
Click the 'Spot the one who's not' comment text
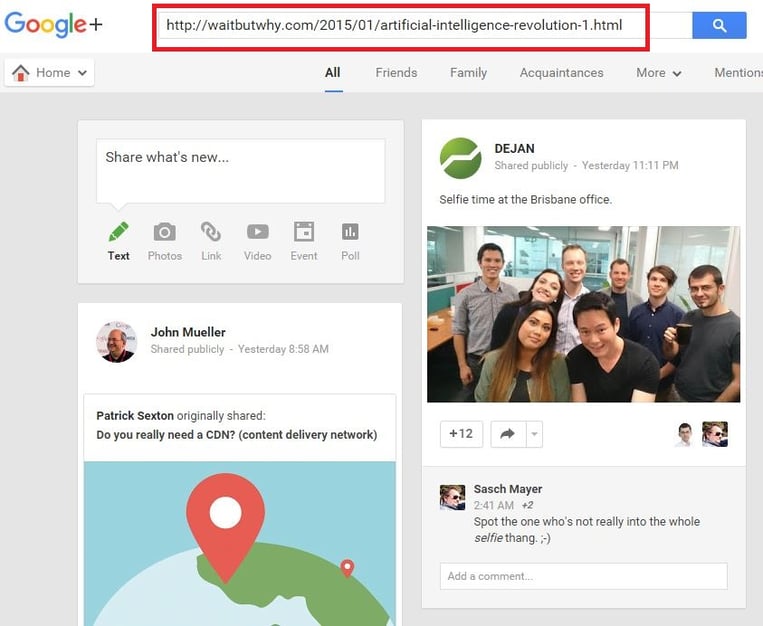(587, 530)
